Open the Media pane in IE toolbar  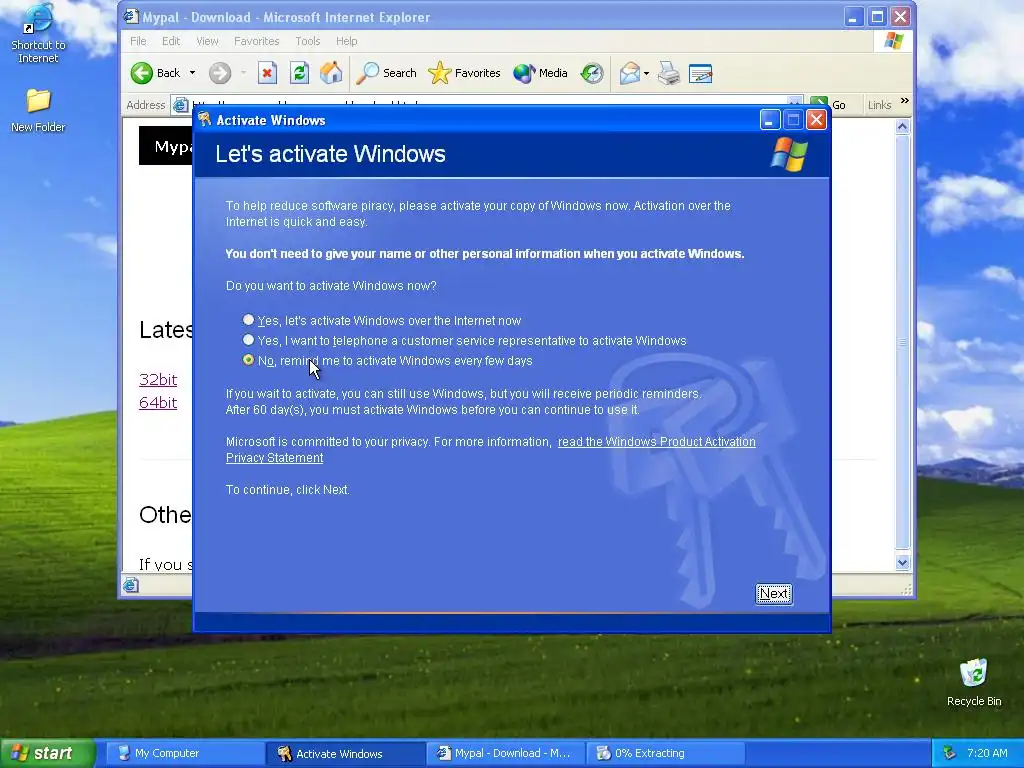(x=540, y=73)
